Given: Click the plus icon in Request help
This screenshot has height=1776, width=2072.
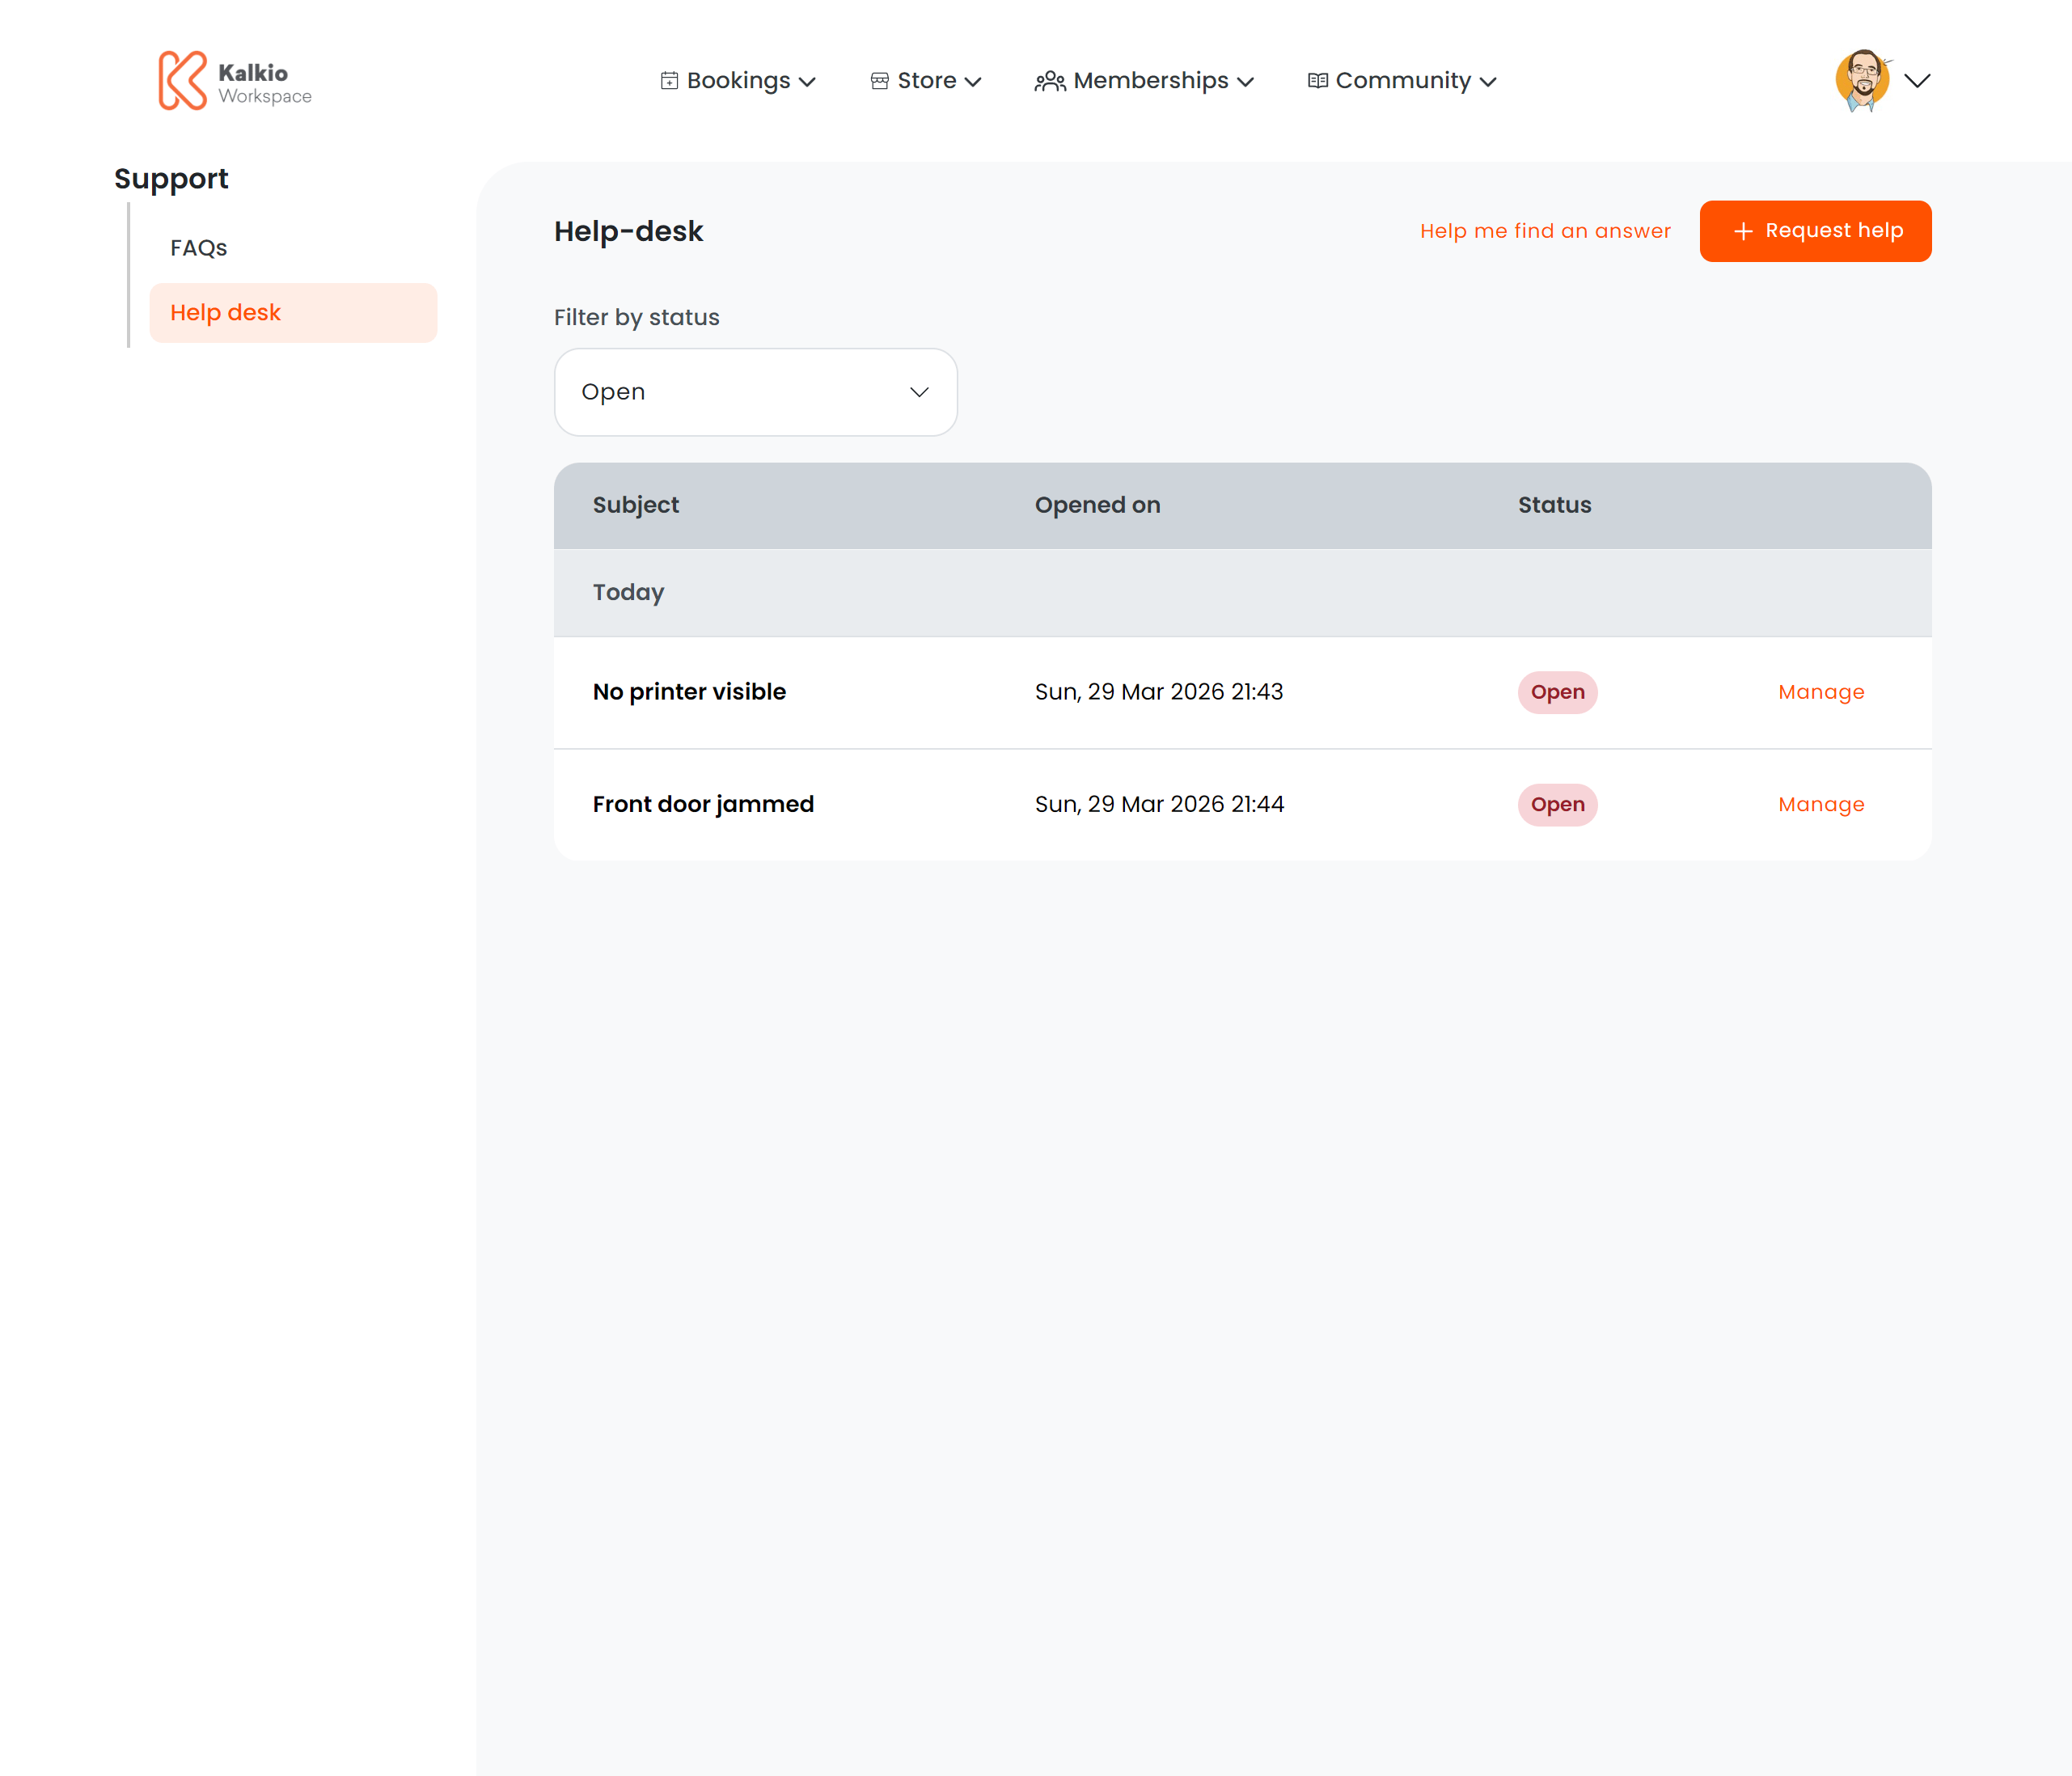Looking at the screenshot, I should [x=1743, y=231].
